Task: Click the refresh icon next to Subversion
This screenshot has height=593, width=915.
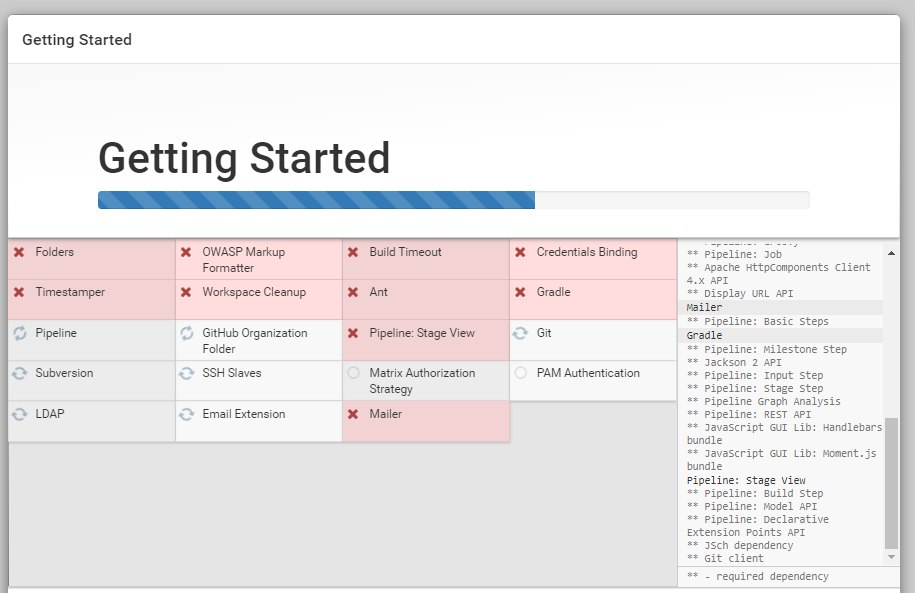Action: pos(20,373)
